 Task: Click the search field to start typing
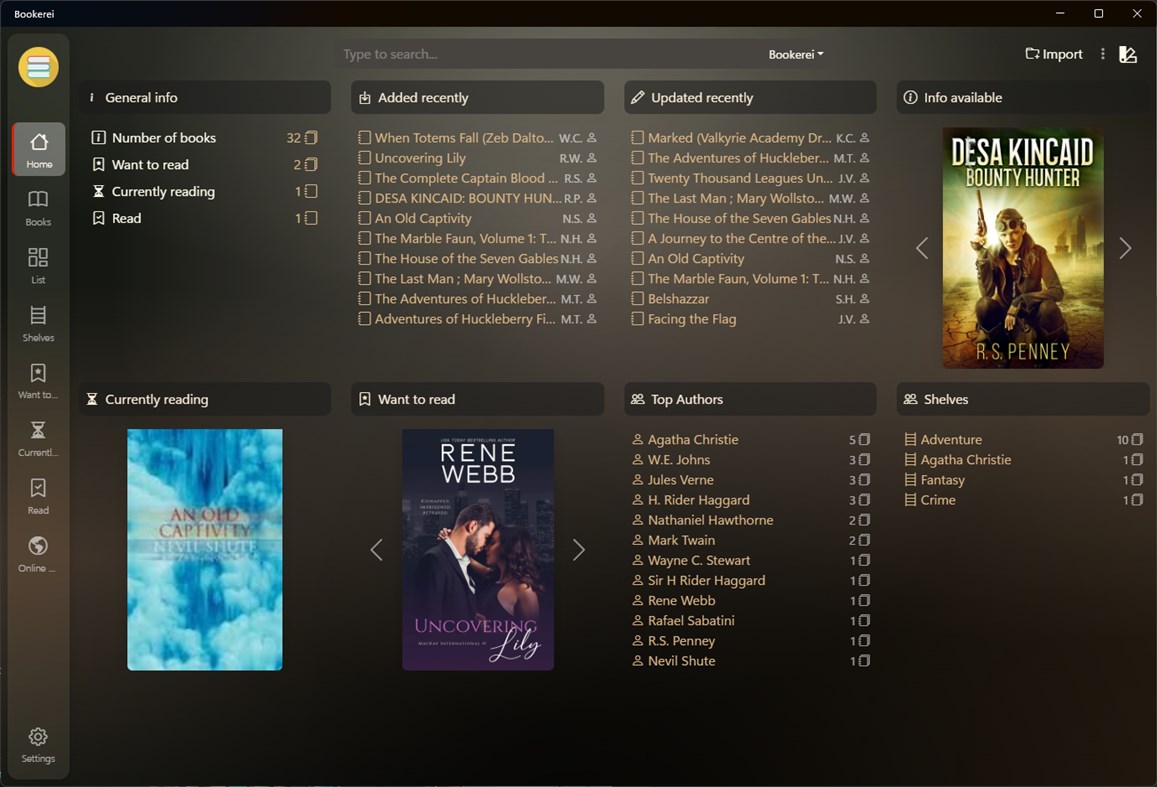coord(500,55)
